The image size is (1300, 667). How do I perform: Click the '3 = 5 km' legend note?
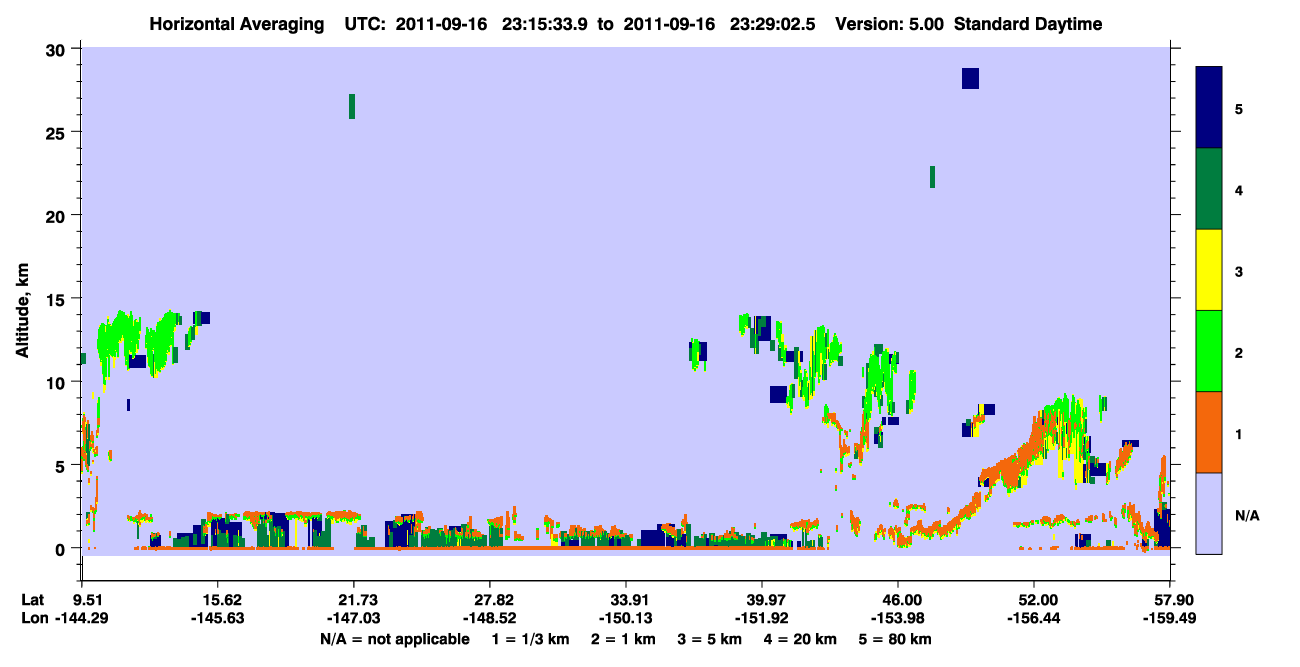click(x=710, y=638)
